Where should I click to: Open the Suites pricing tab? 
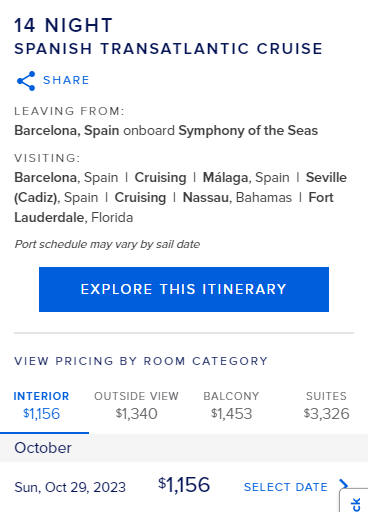click(326, 406)
